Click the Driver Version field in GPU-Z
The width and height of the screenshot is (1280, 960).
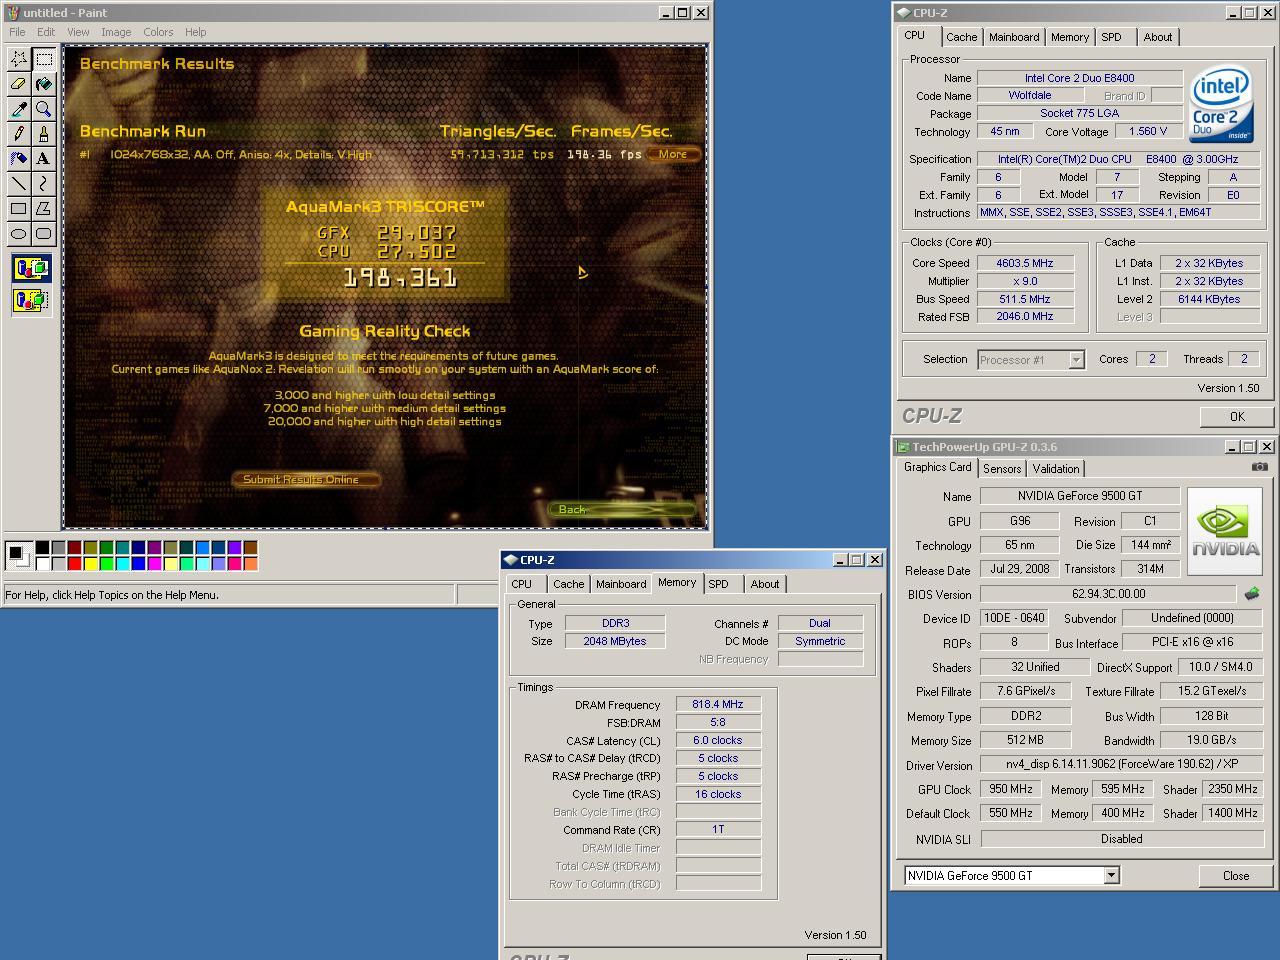1121,764
